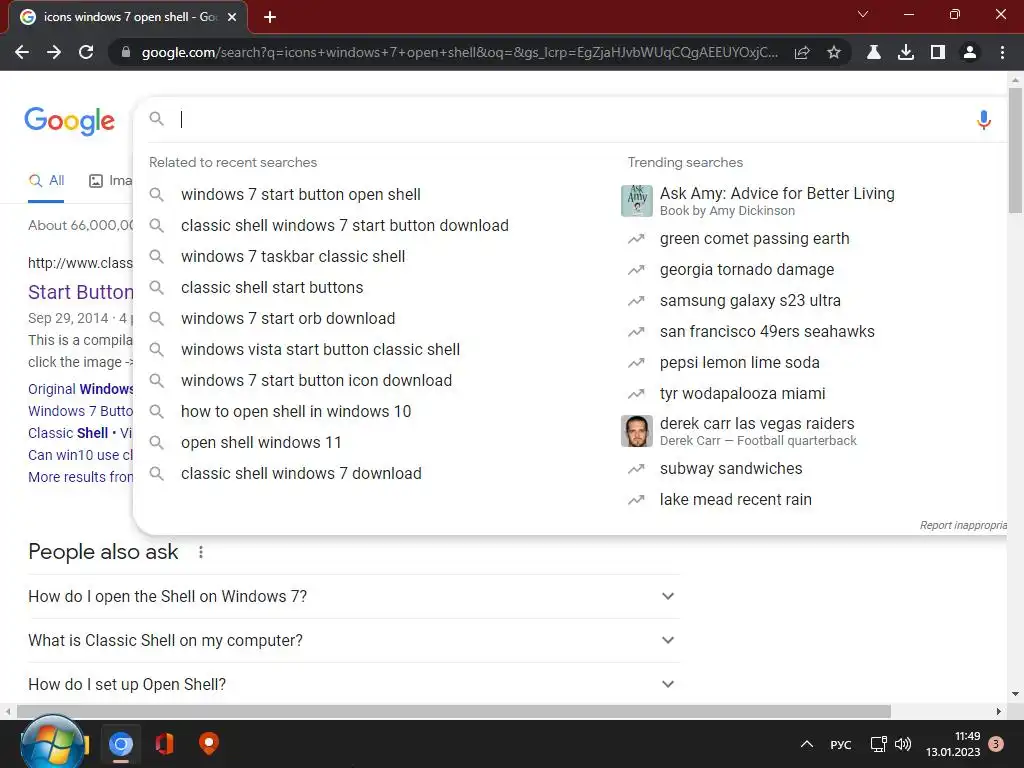Close the 'icons windows 7 open shell' tab
The image size is (1024, 768).
click(232, 17)
